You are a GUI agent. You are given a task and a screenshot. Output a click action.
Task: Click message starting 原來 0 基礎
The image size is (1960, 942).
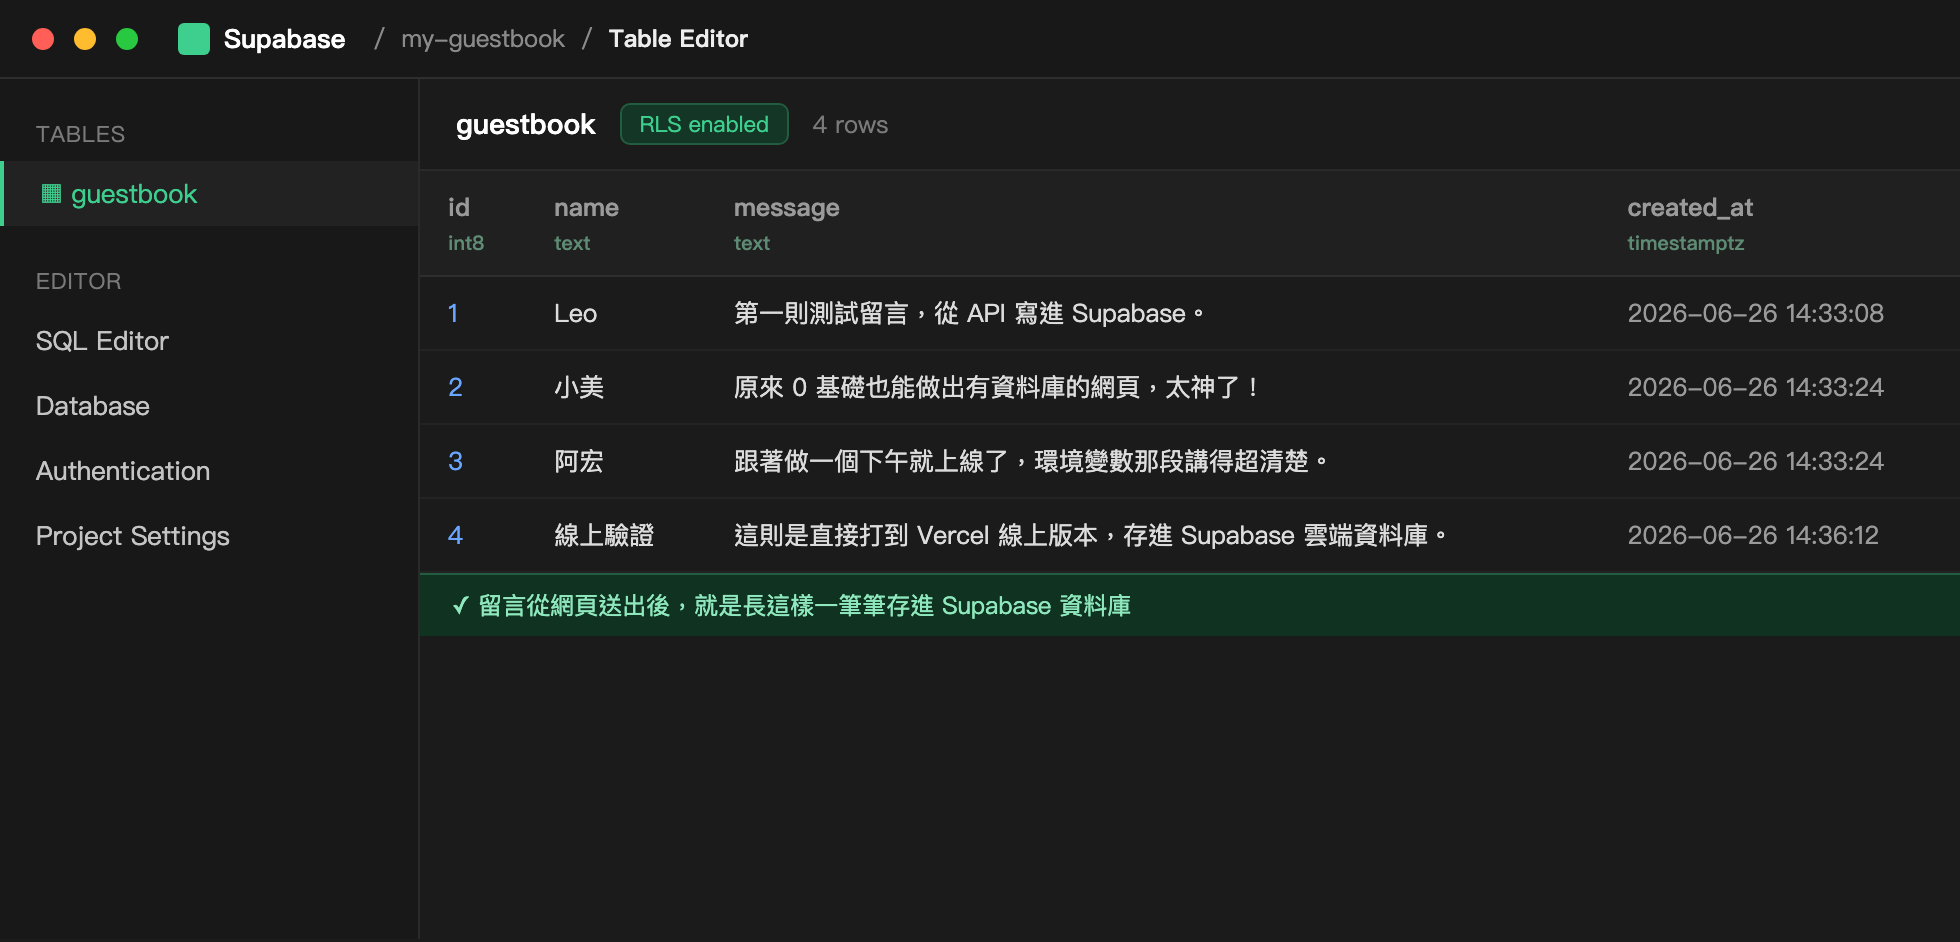pyautogui.click(x=997, y=387)
